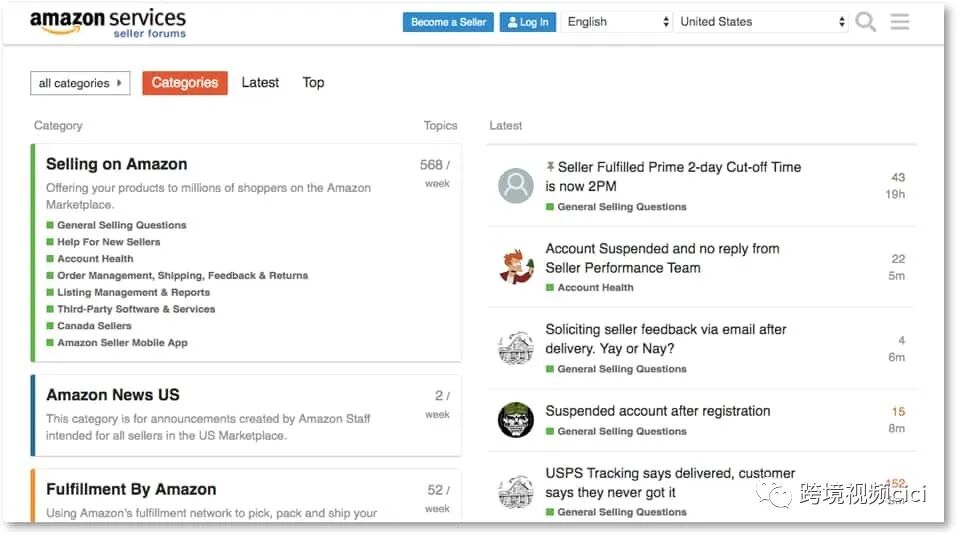Click the Amazon Services seller forums logo
This screenshot has width=957, height=535.
(107, 23)
